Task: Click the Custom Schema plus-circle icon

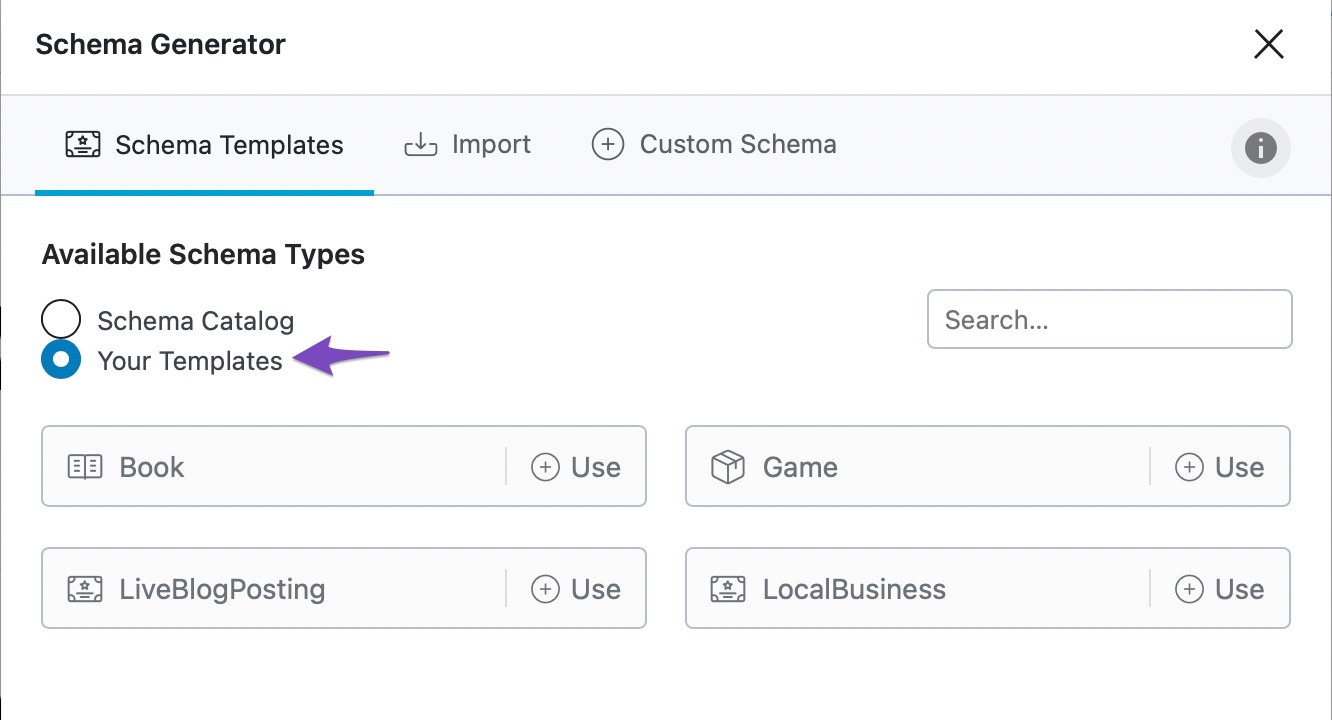Action: pyautogui.click(x=608, y=145)
